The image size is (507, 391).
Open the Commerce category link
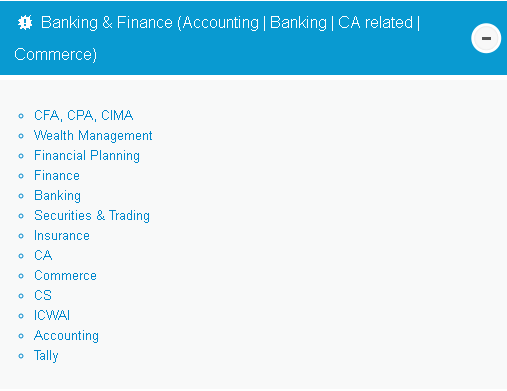(x=65, y=276)
